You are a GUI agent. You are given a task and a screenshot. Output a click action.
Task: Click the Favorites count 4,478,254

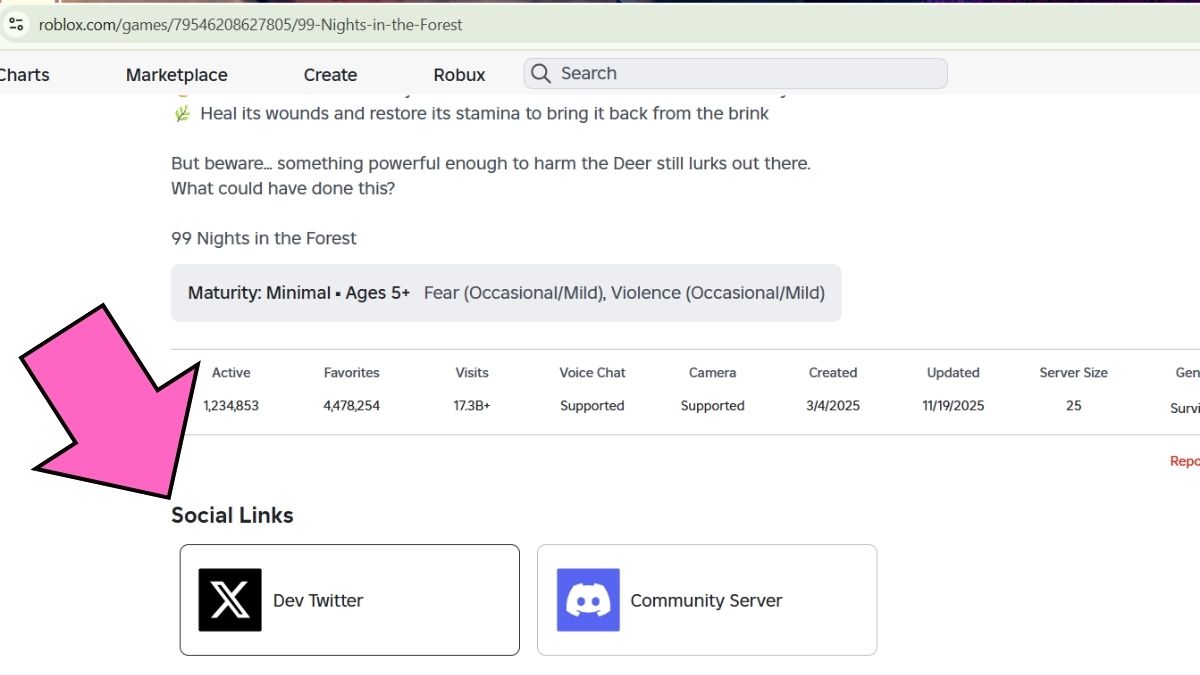pos(351,405)
